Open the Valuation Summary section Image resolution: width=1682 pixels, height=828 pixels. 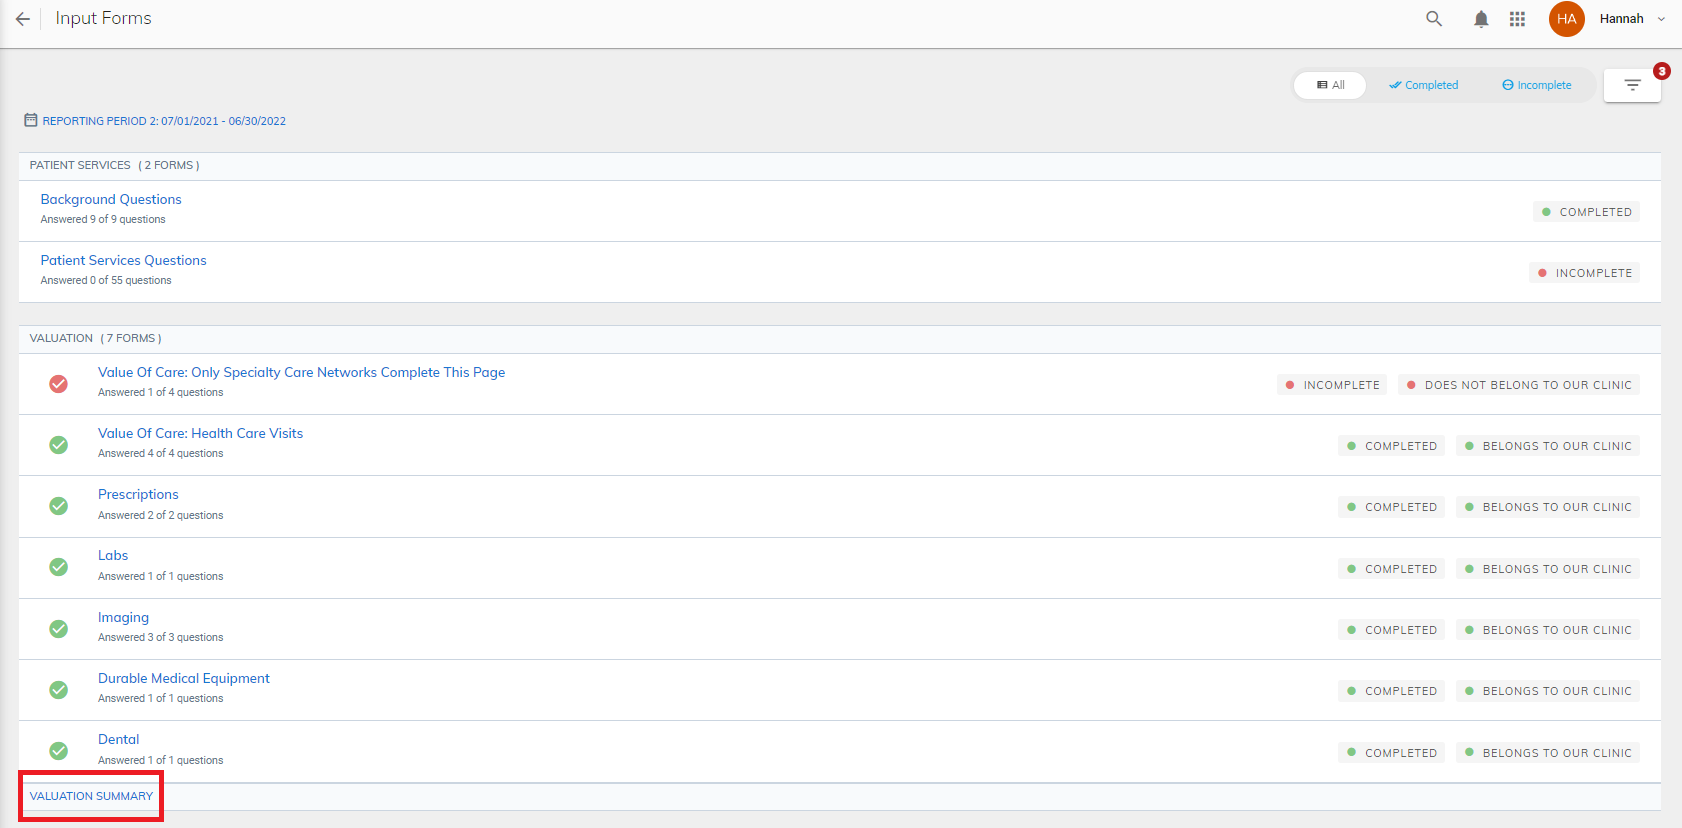click(91, 796)
